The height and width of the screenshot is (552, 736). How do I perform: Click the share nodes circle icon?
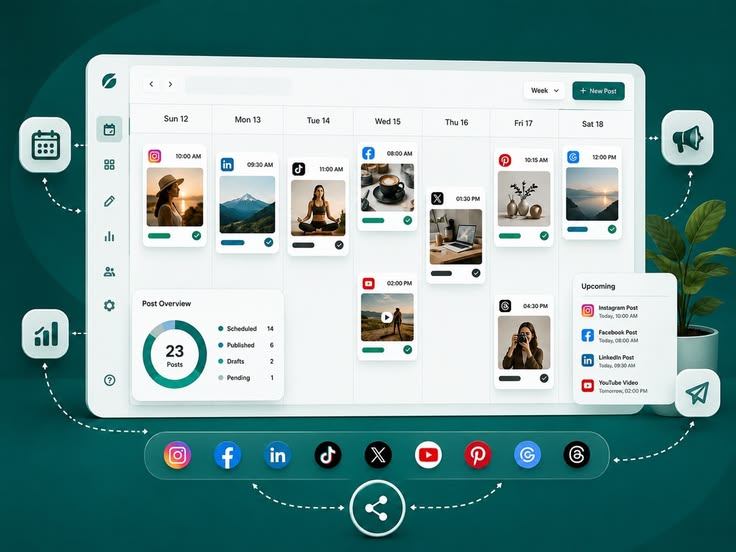(376, 508)
